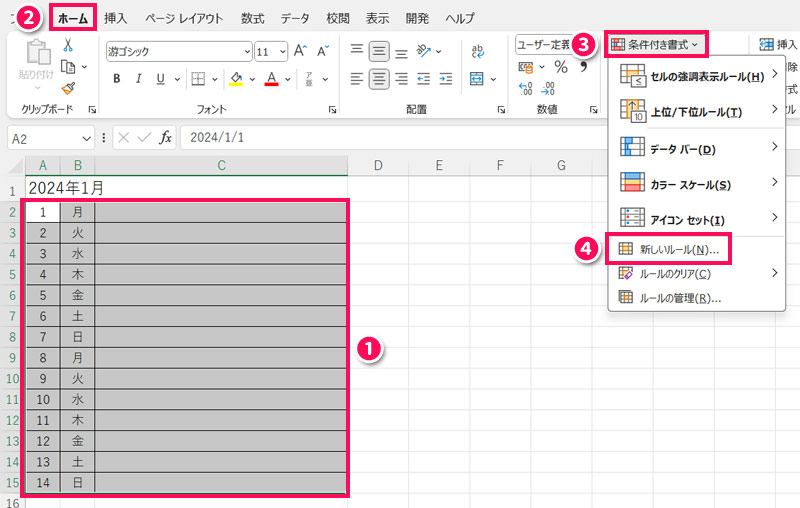800x508 pixels.
Task: Click the Increase Decimal icon
Action: (526, 89)
